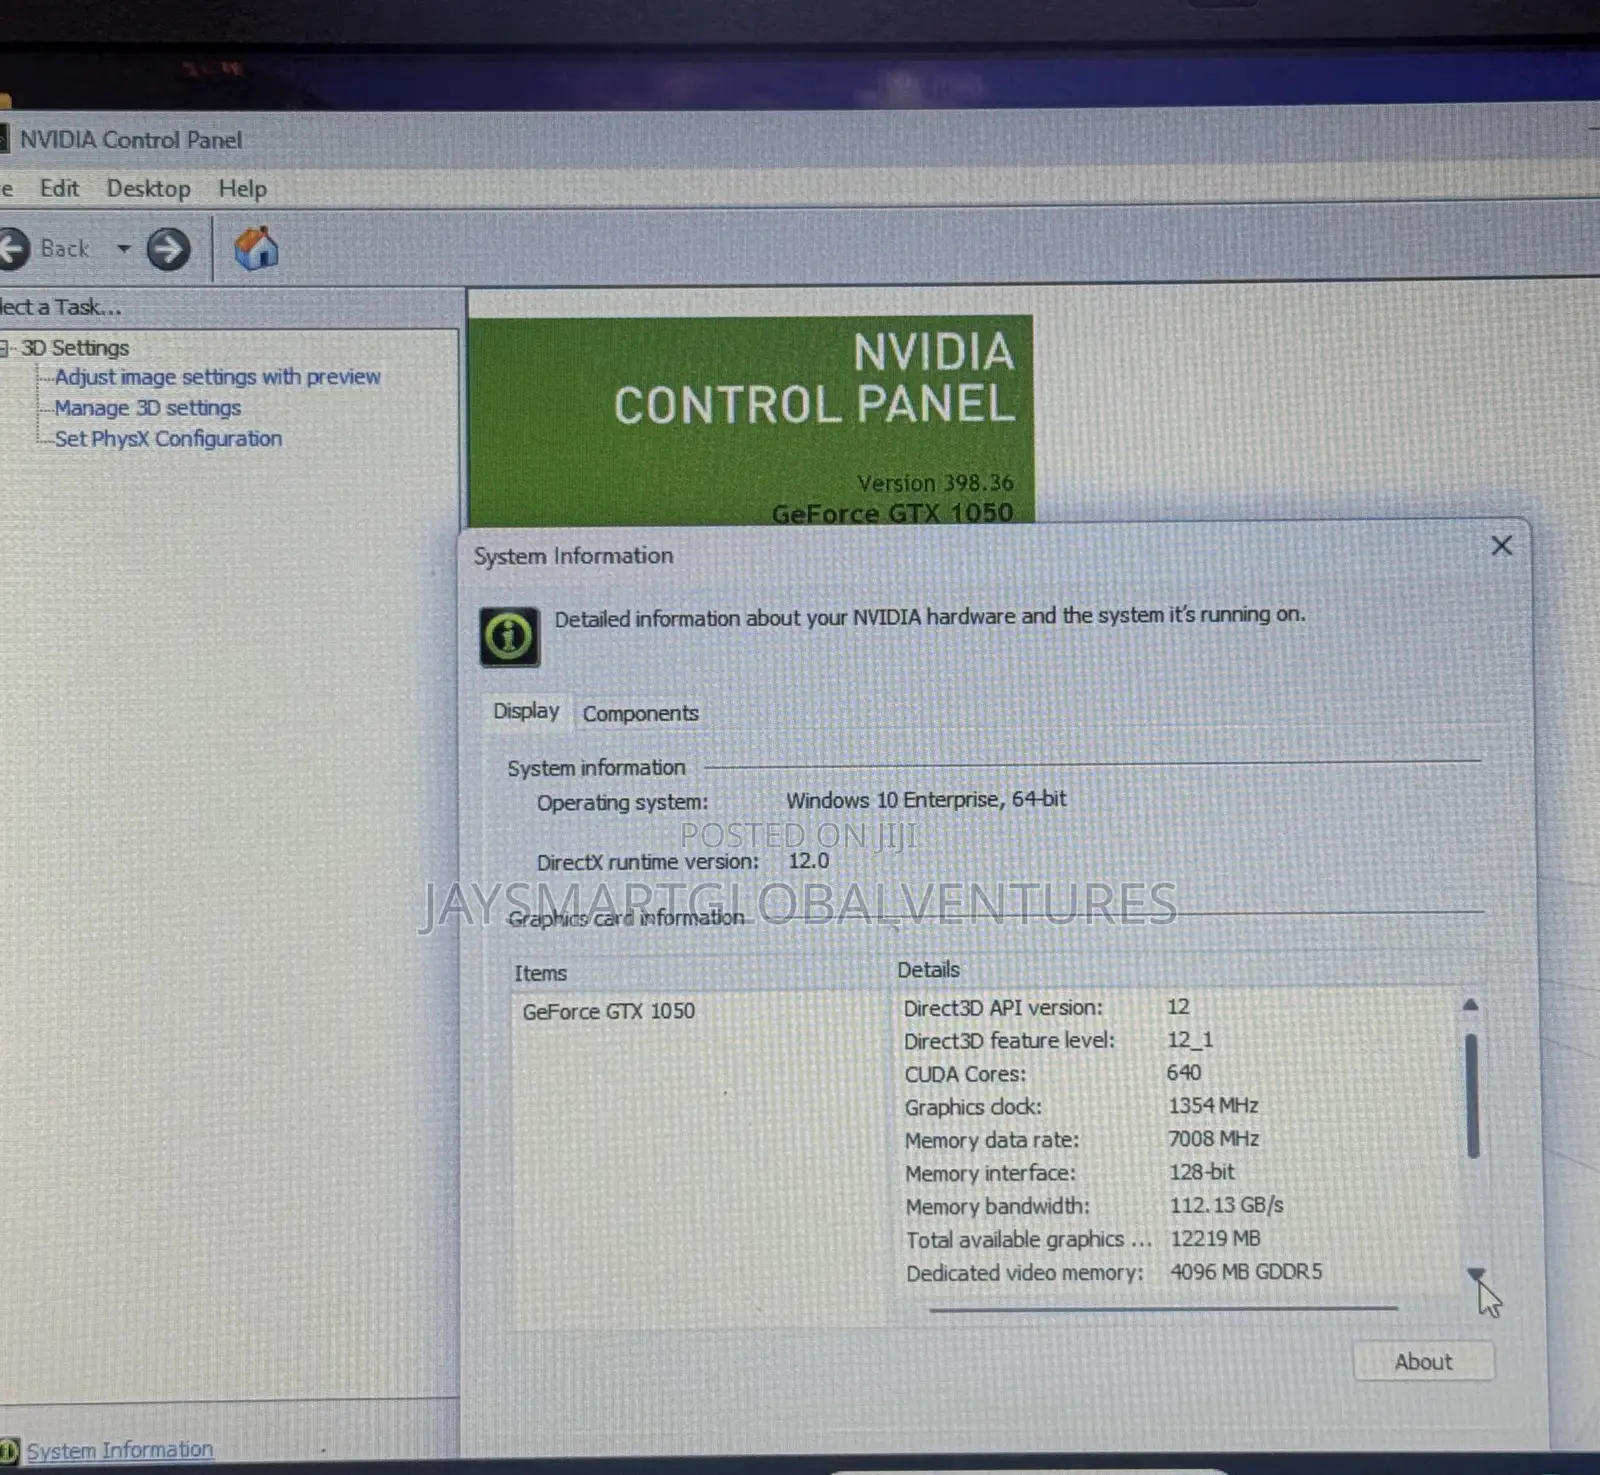Click the Windows 10 Enterprise, 64-bit value

click(x=926, y=800)
